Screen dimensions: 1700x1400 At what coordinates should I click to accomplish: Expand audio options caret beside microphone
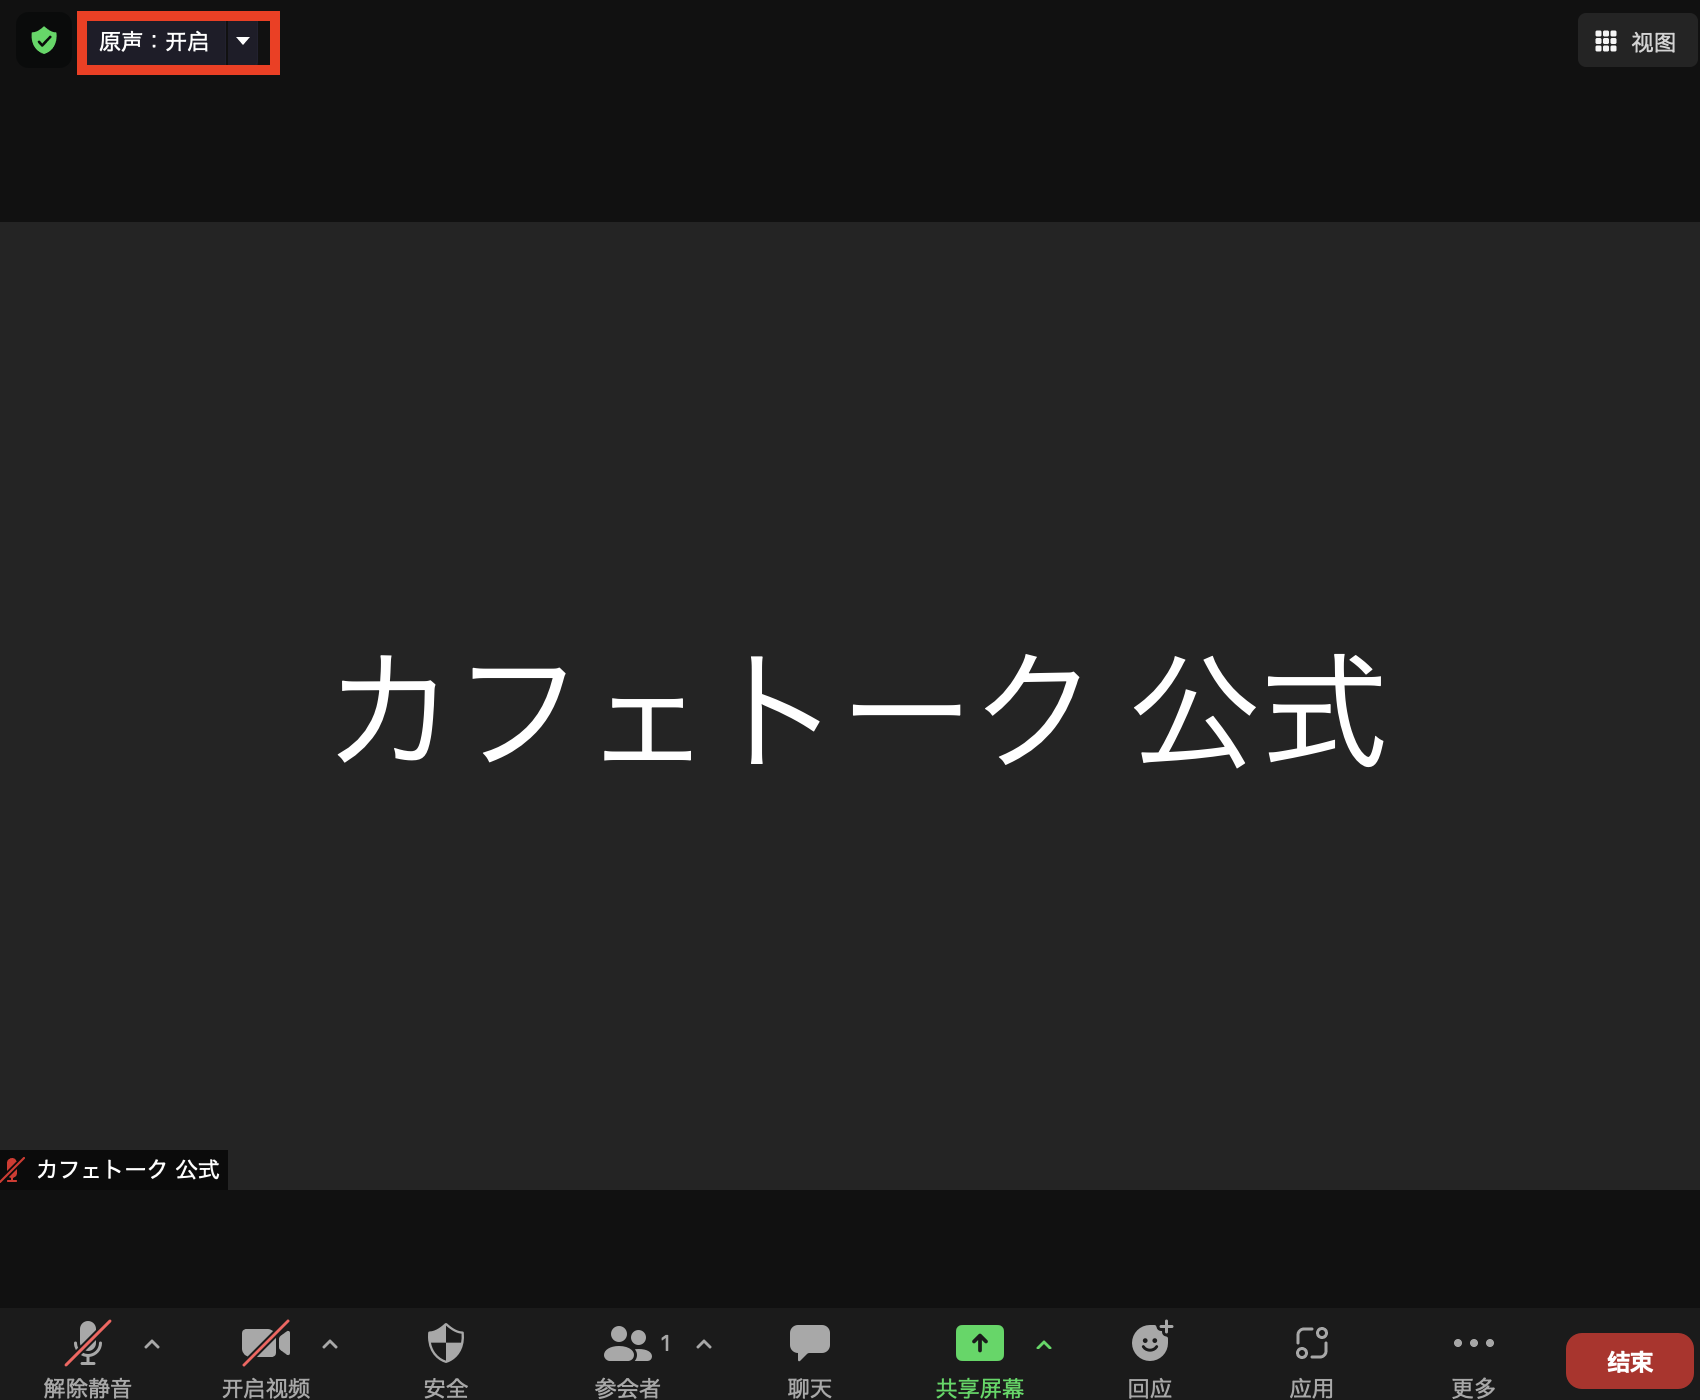point(152,1344)
